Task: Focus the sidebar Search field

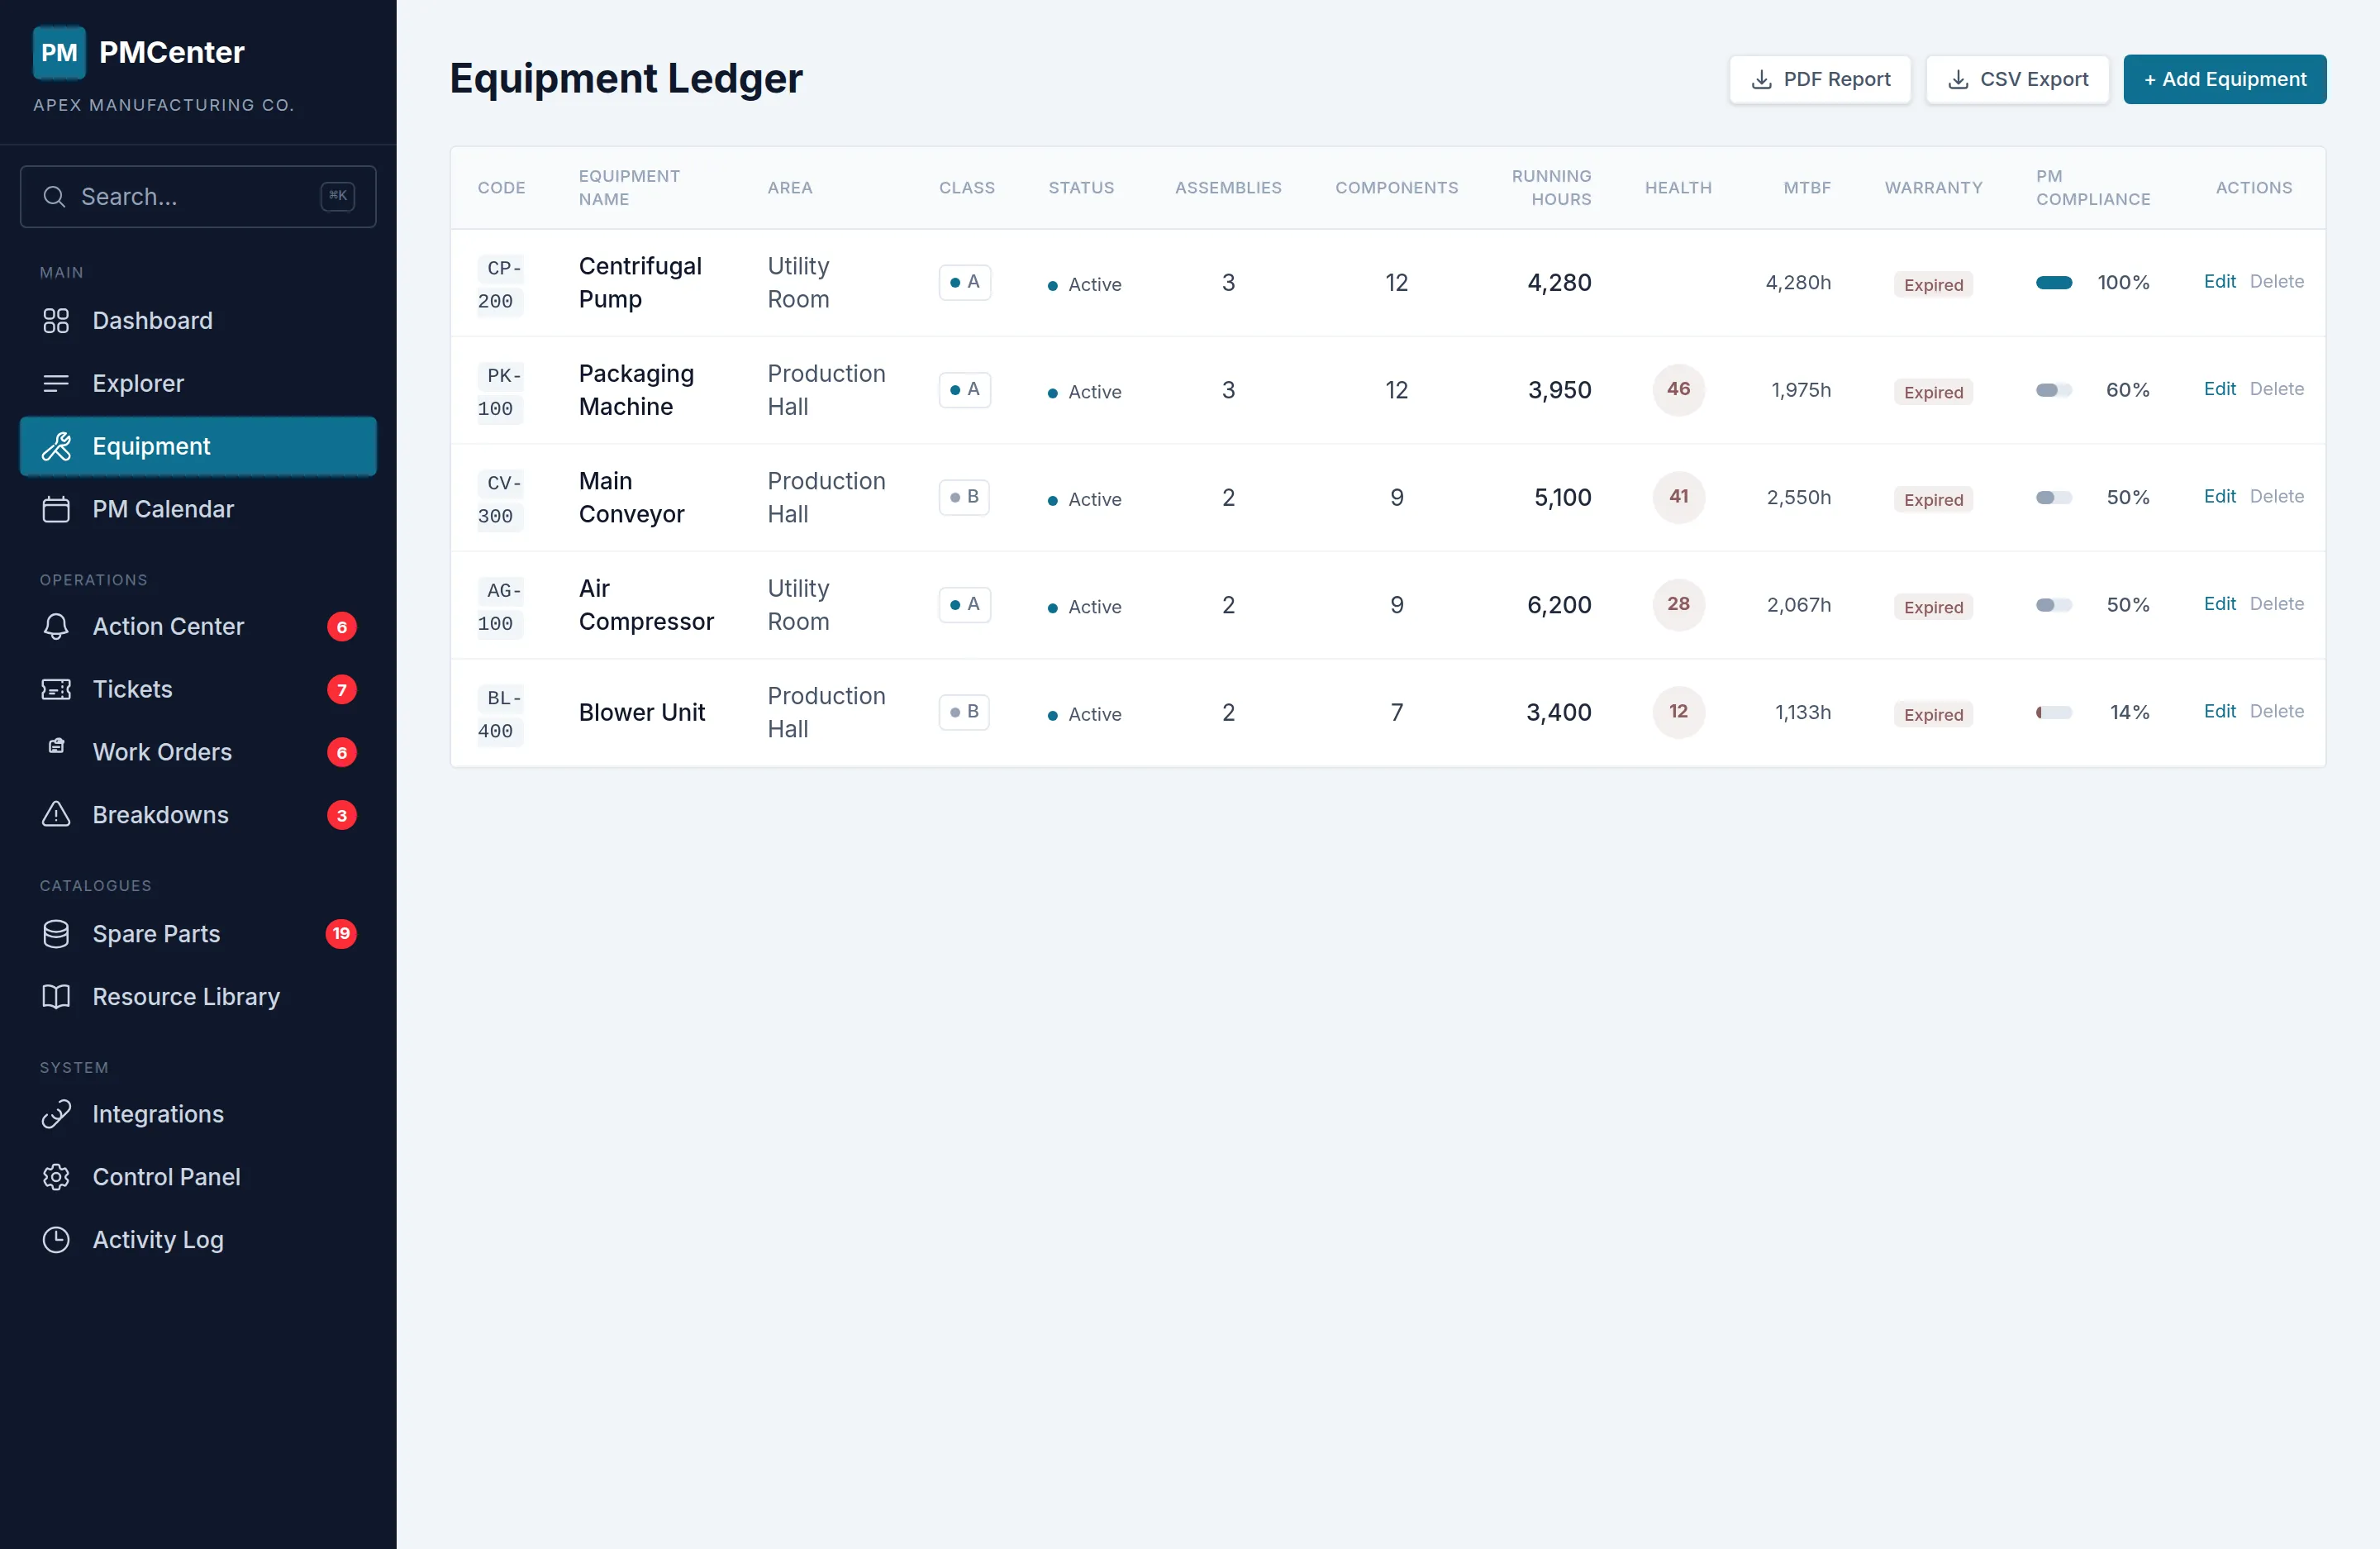Action: point(198,197)
